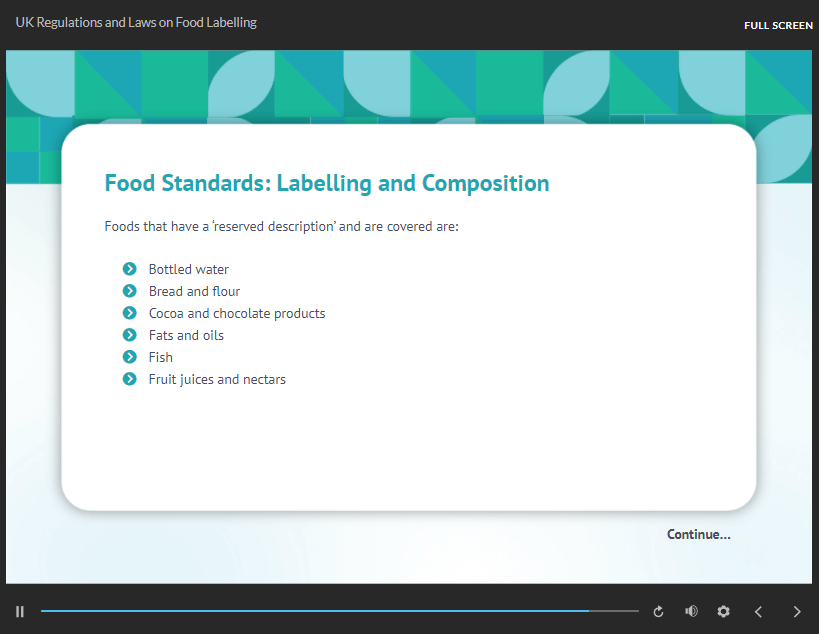Click the Continue... link
Viewport: 819px width, 634px height.
[x=698, y=534]
